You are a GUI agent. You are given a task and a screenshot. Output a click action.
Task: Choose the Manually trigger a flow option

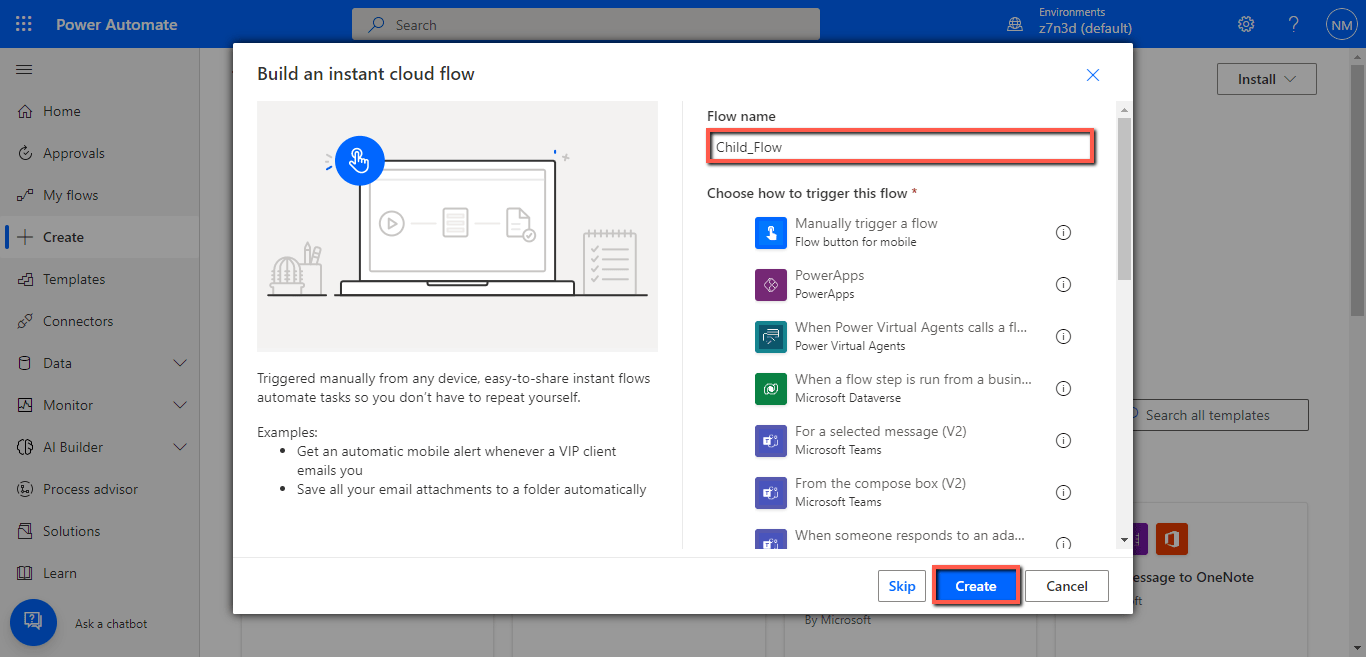pos(913,232)
